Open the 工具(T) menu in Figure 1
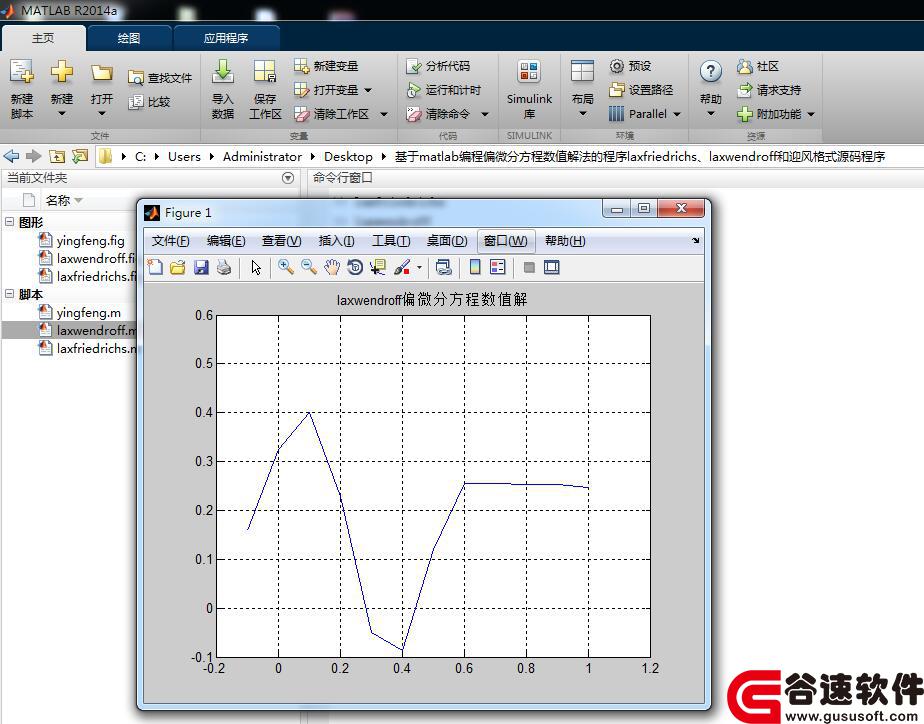Image resolution: width=924 pixels, height=724 pixels. click(x=391, y=241)
